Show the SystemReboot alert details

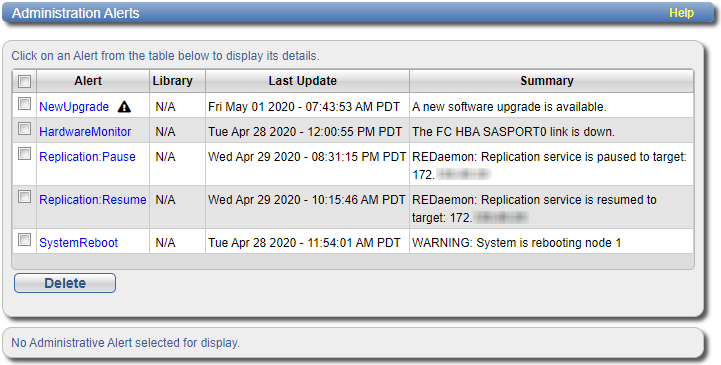79,242
